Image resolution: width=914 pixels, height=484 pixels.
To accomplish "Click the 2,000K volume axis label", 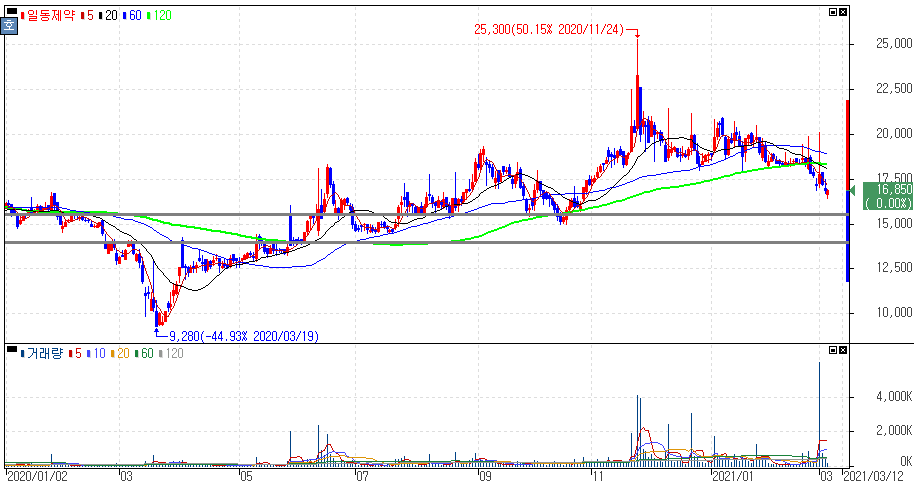I will (x=894, y=431).
